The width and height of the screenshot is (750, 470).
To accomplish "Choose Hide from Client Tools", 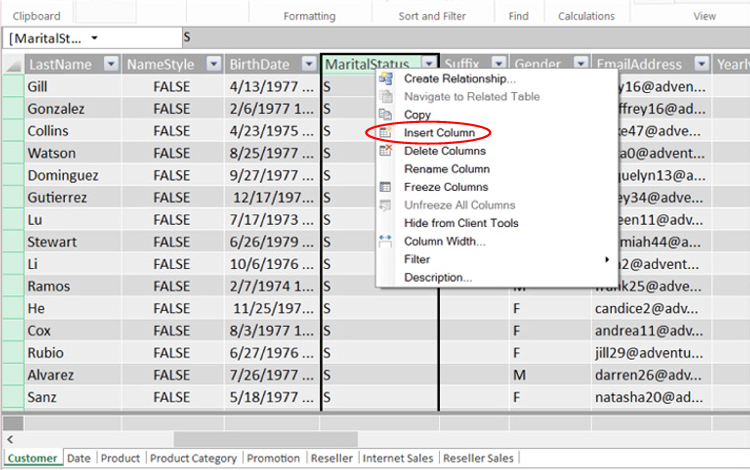I will point(461,223).
